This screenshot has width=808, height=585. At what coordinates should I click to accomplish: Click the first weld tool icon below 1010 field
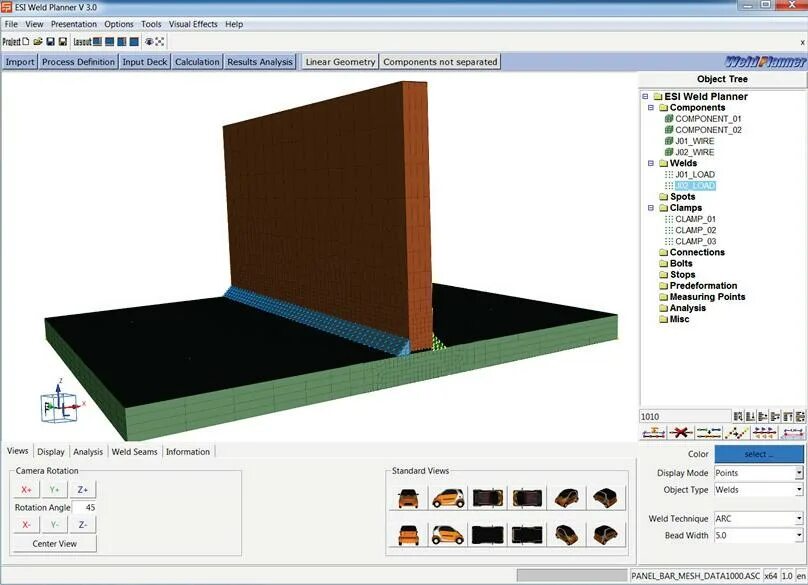click(x=653, y=432)
